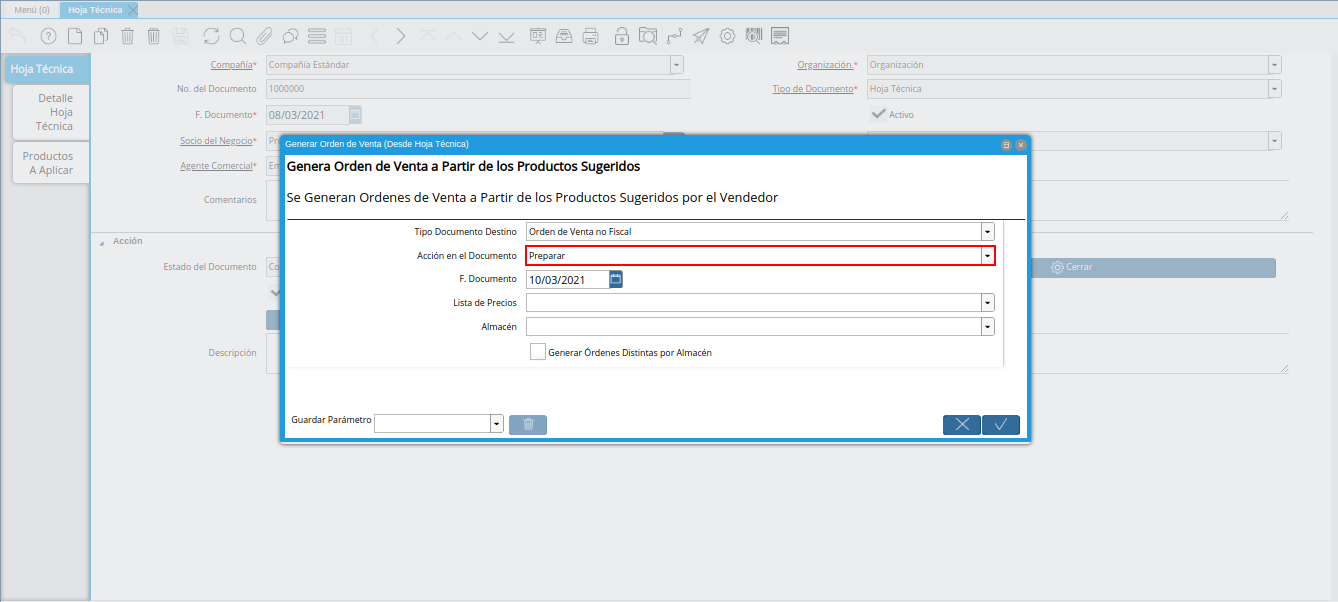This screenshot has width=1338, height=602.
Task: Cancel dialog with the X button
Action: coord(962,425)
